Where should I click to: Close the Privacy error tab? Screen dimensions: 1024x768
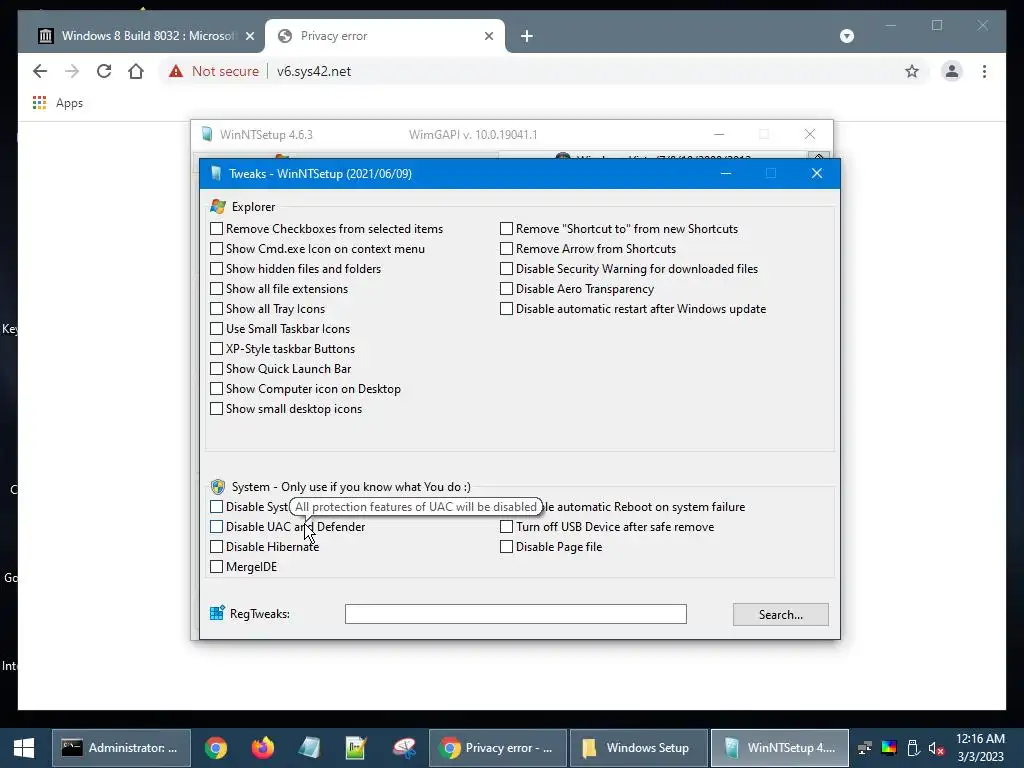tap(488, 36)
